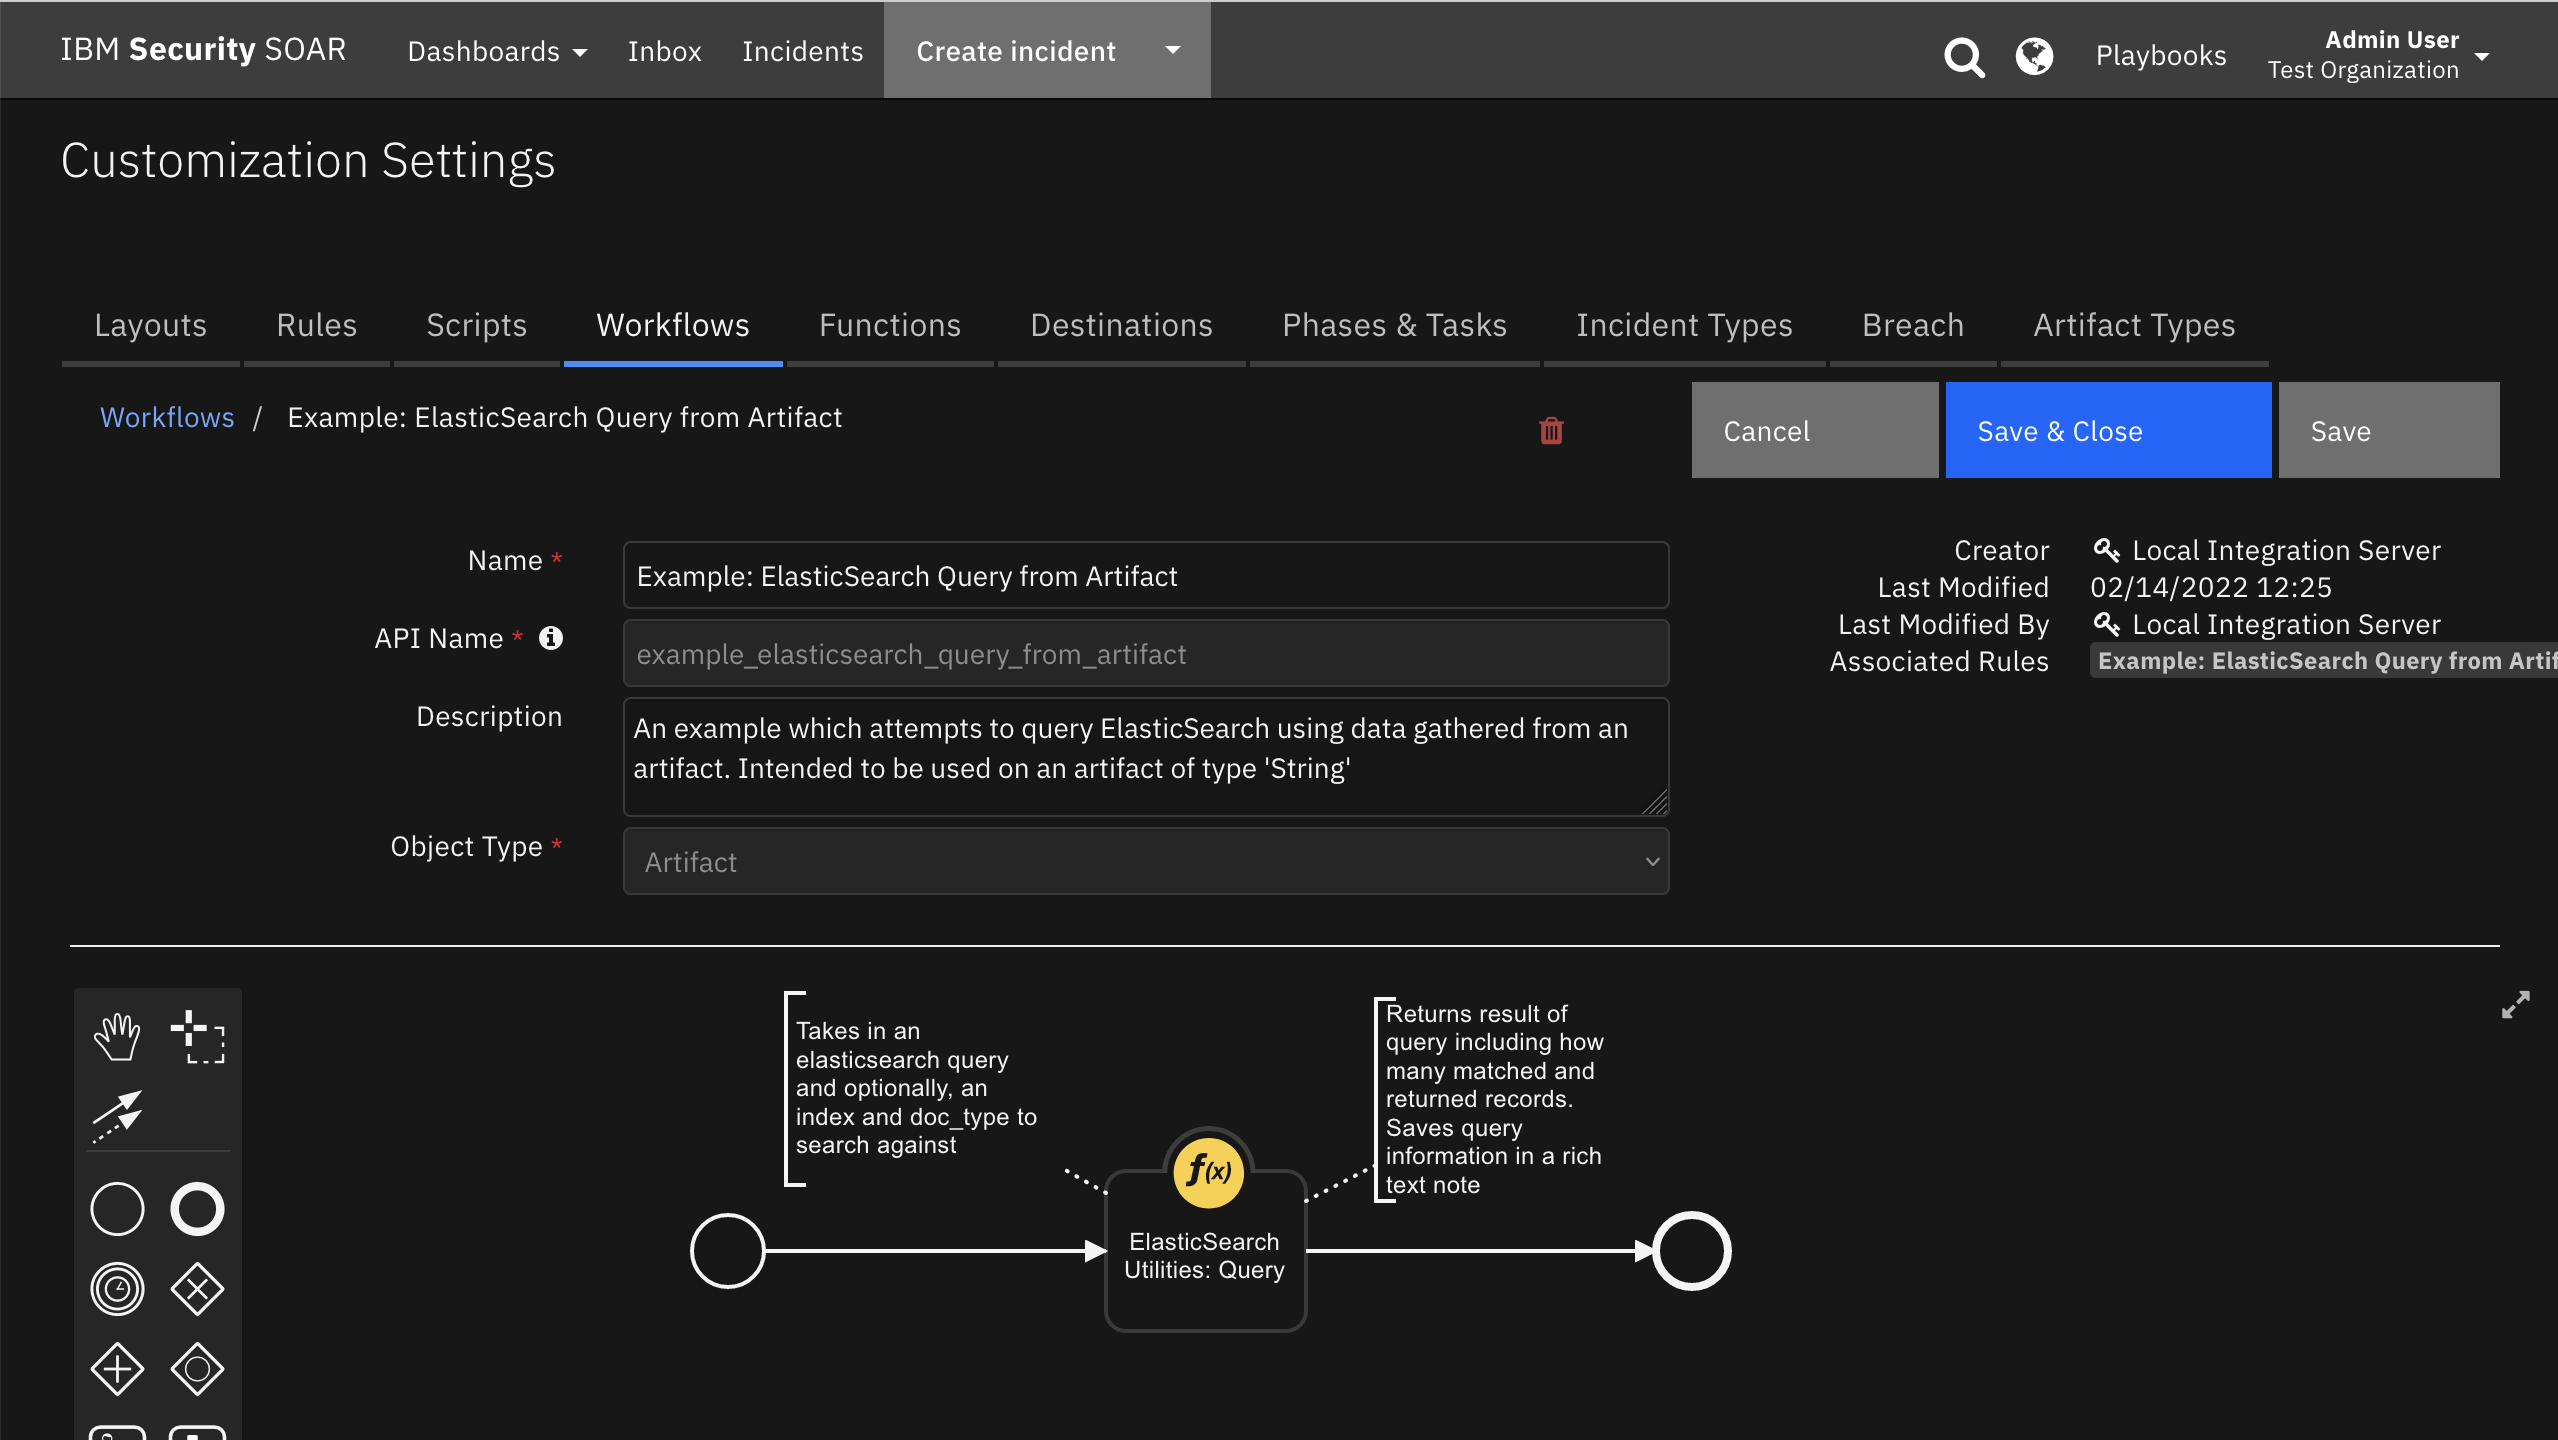Select the Workflows tab

[673, 326]
